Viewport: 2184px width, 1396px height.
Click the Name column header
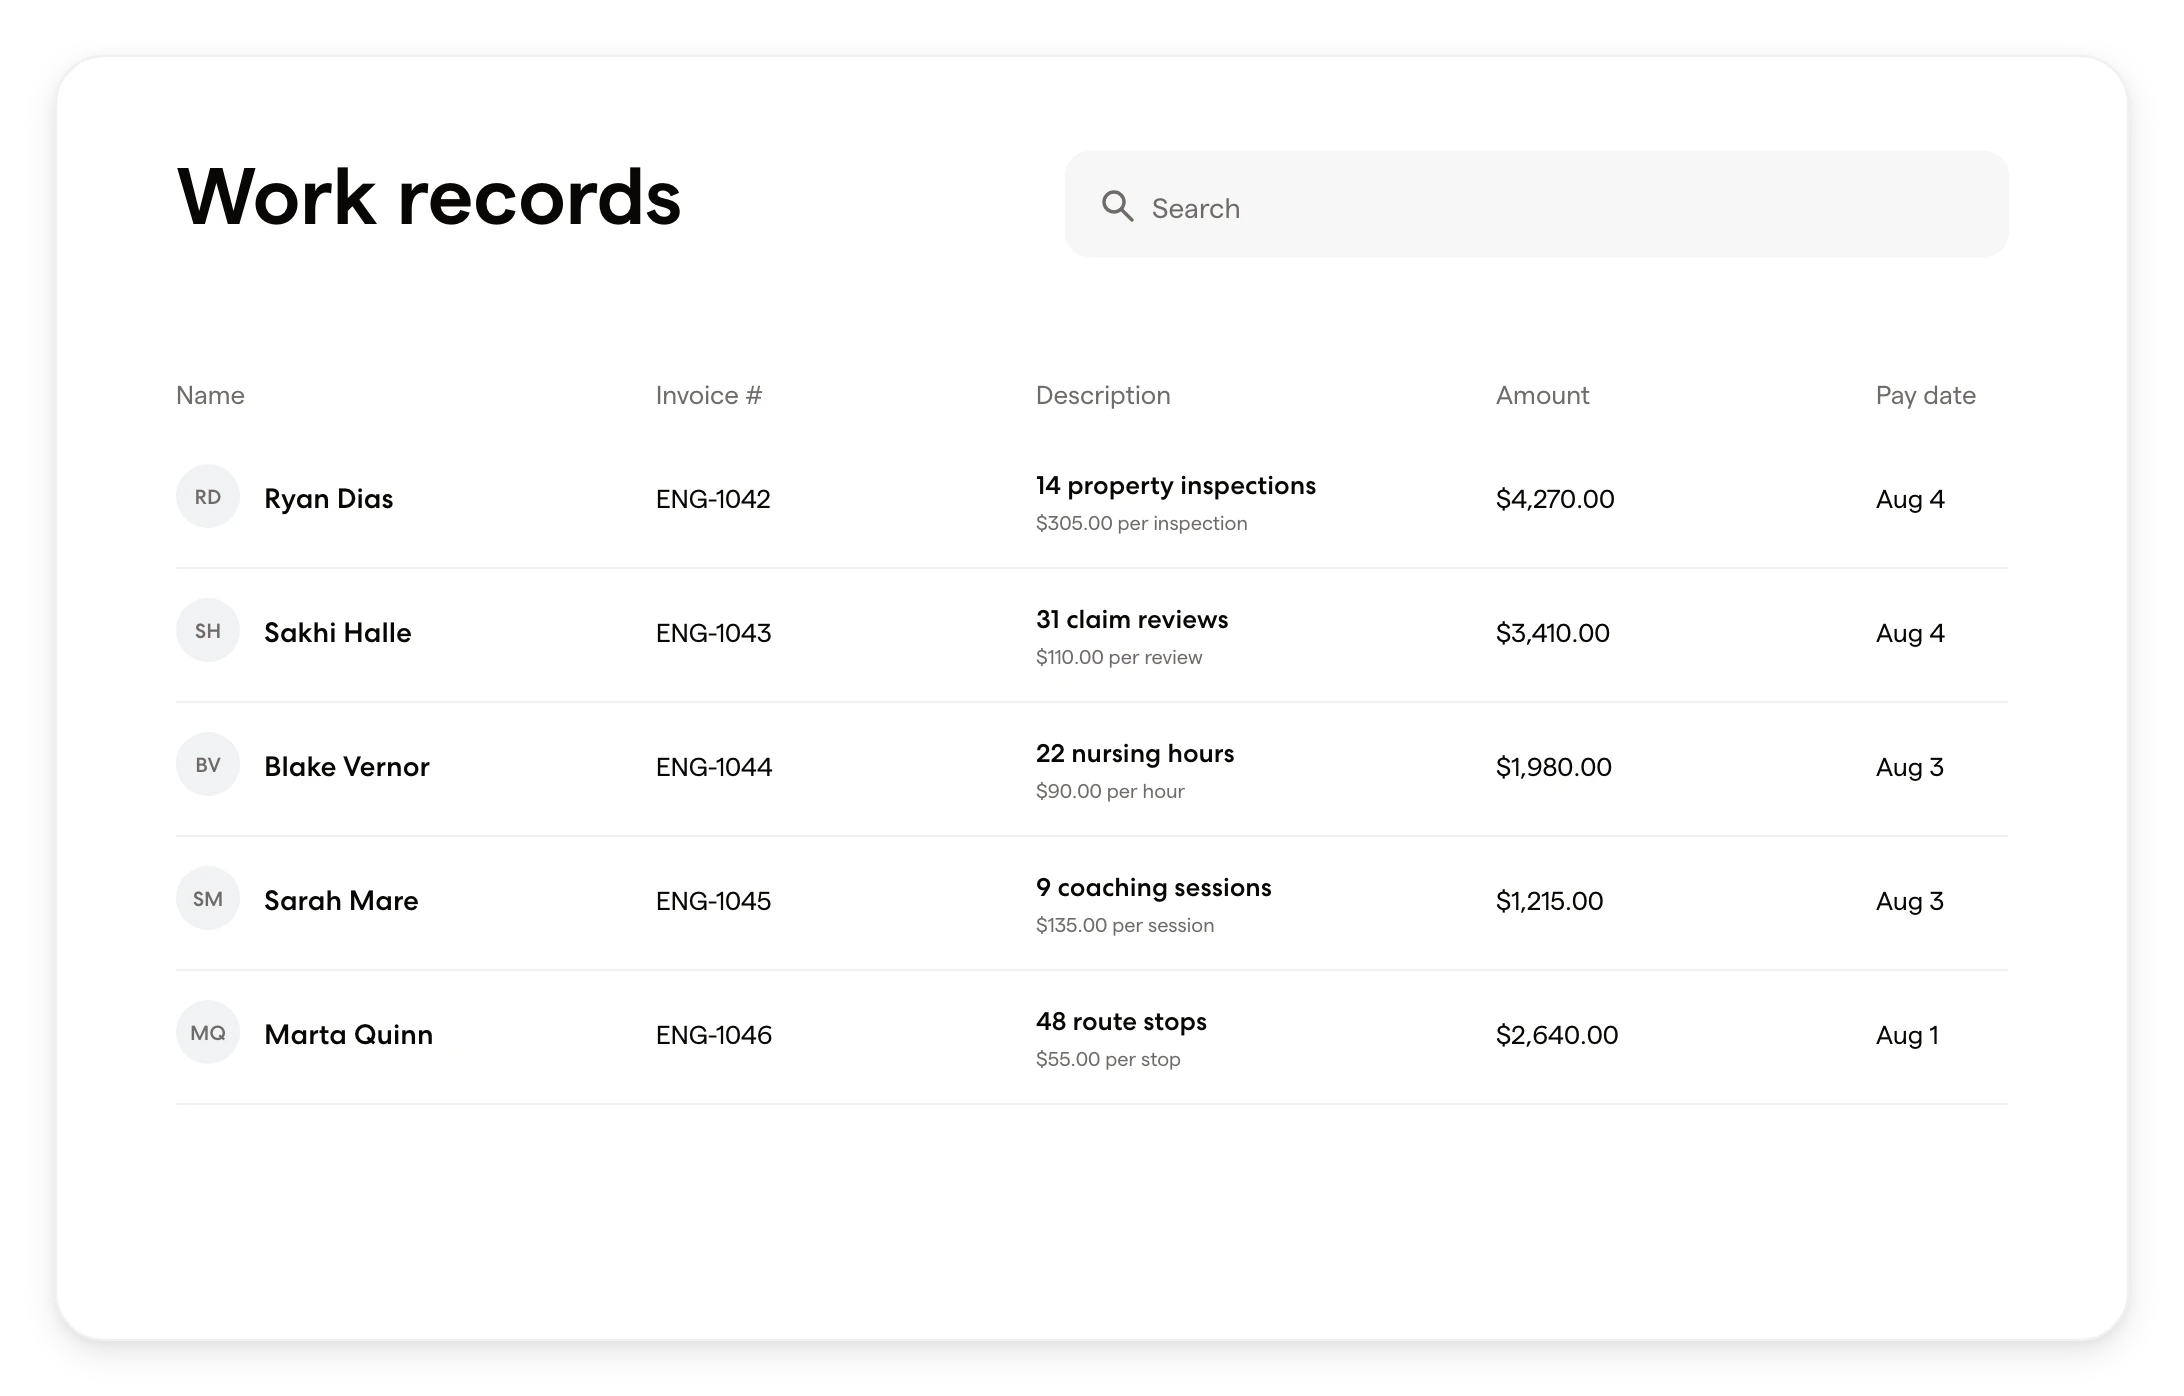point(210,395)
